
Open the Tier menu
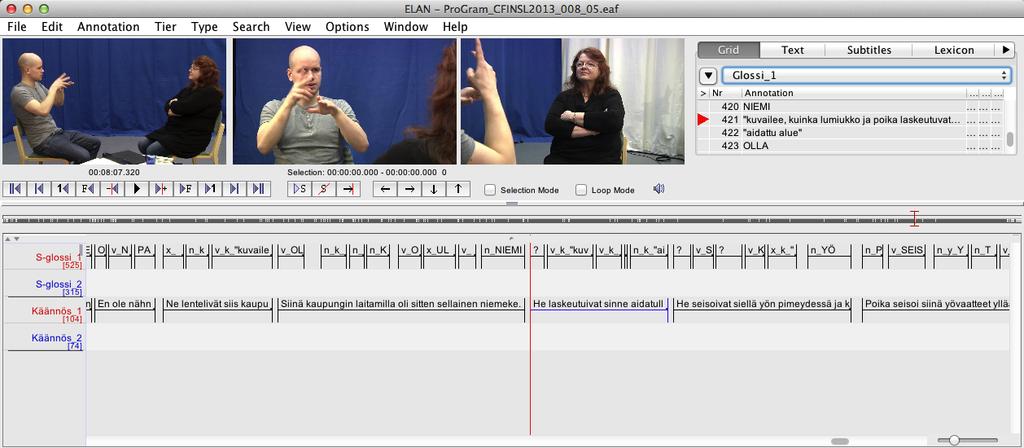tap(165, 27)
